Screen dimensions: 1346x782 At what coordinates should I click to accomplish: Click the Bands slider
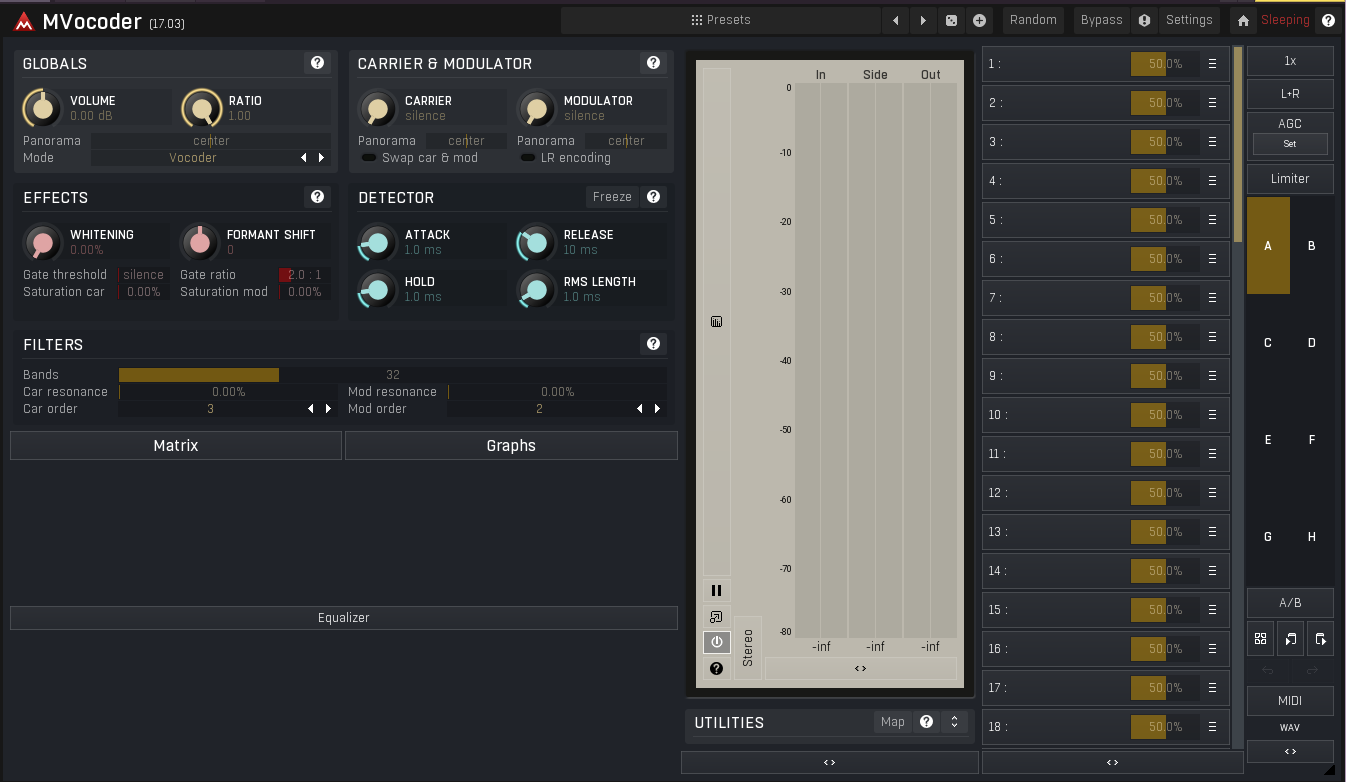click(393, 375)
